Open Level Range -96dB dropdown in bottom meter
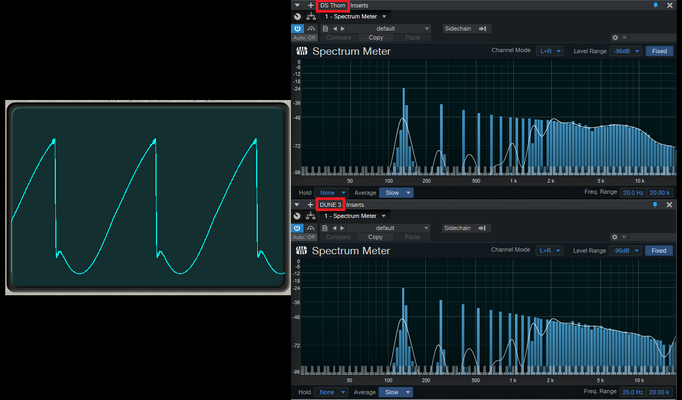The image size is (682, 400). [626, 250]
